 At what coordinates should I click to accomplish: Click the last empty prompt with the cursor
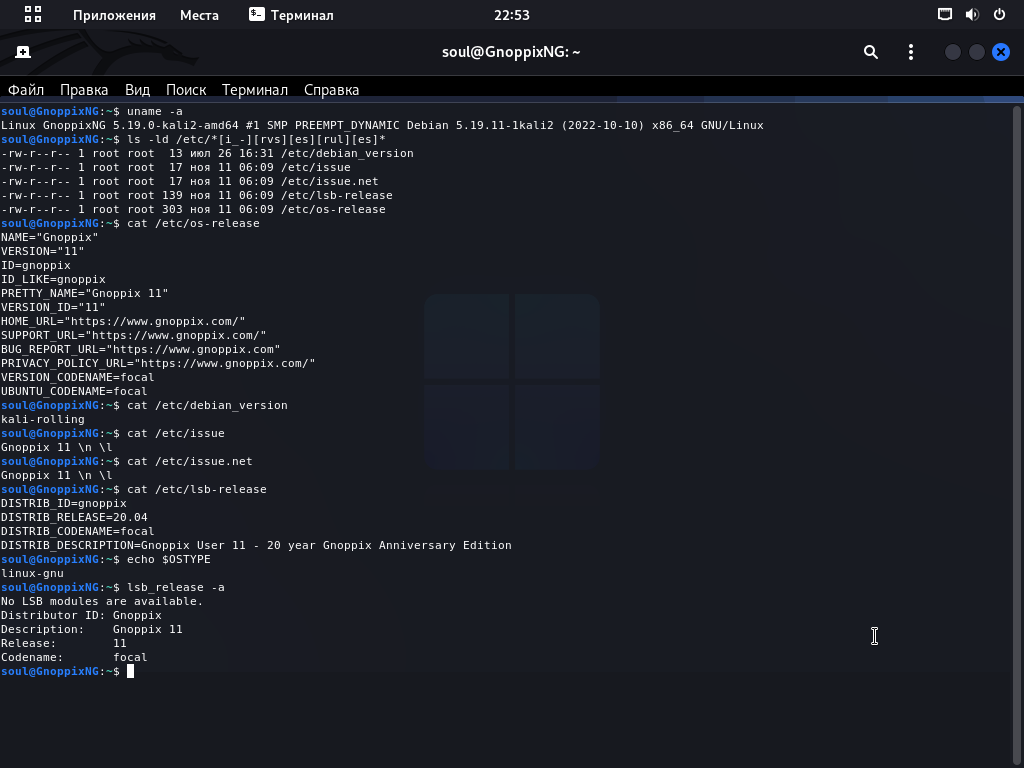[x=67, y=671]
